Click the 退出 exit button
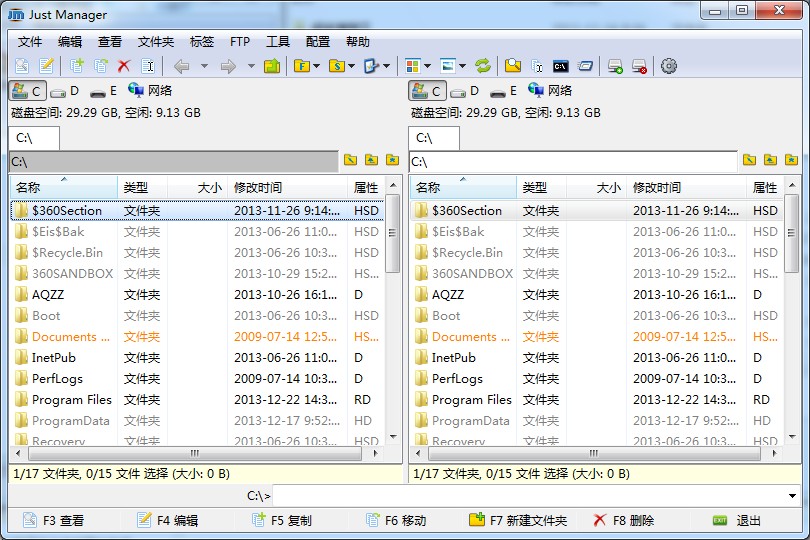 pyautogui.click(x=737, y=520)
